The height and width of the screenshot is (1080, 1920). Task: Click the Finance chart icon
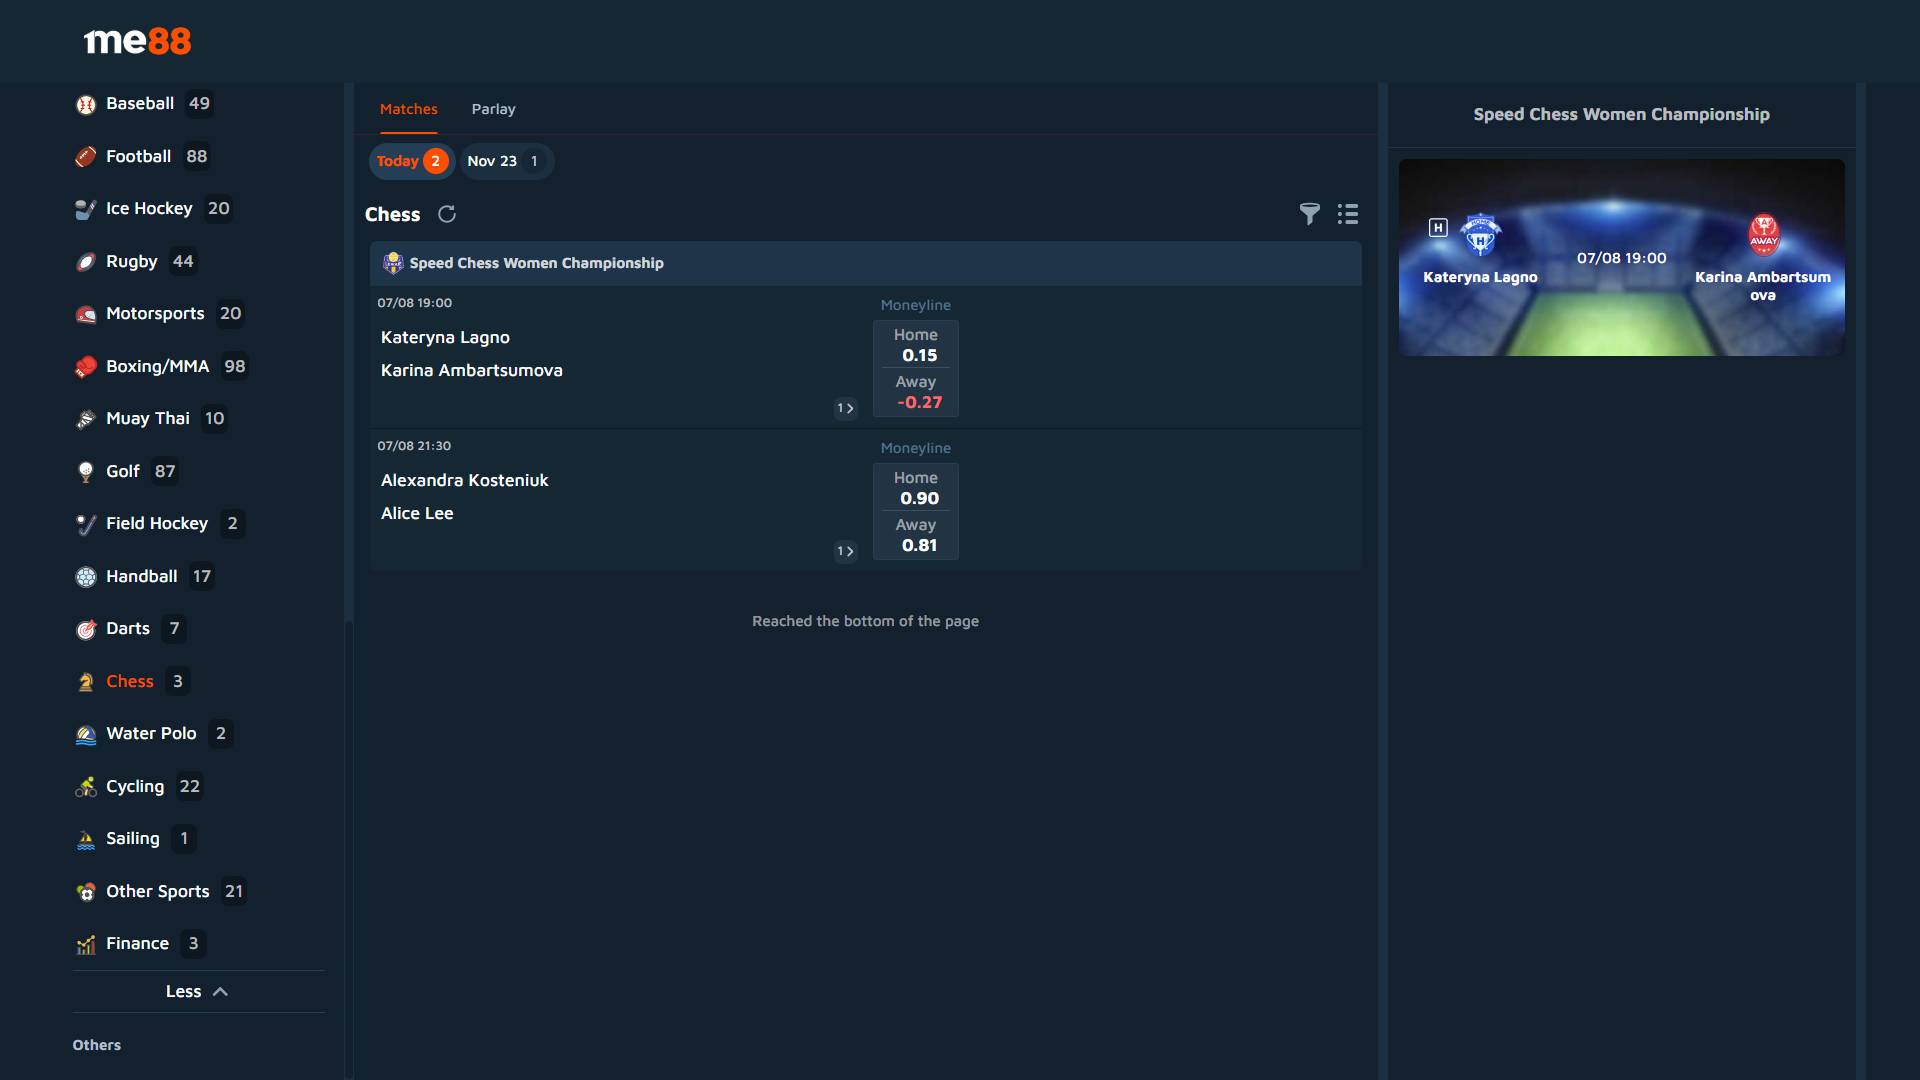point(86,944)
